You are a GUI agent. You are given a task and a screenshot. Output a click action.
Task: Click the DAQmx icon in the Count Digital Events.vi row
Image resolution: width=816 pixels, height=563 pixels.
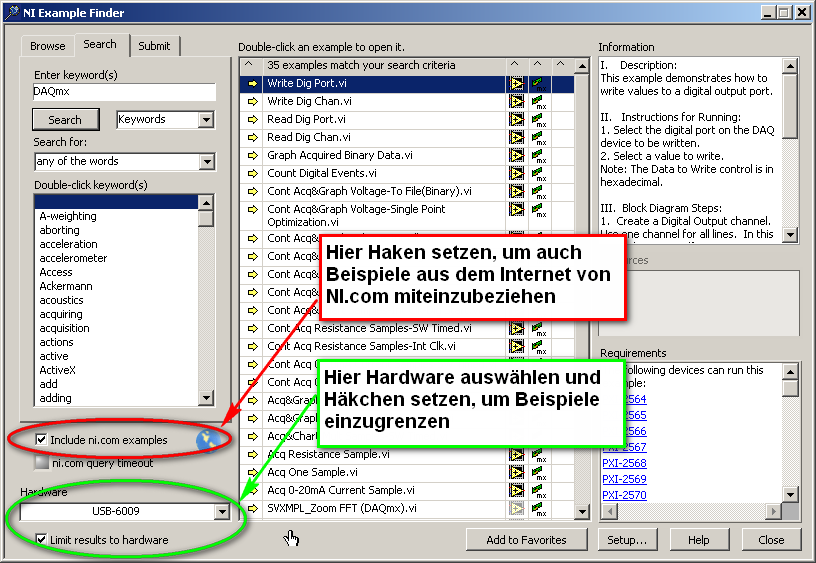pyautogui.click(x=539, y=174)
